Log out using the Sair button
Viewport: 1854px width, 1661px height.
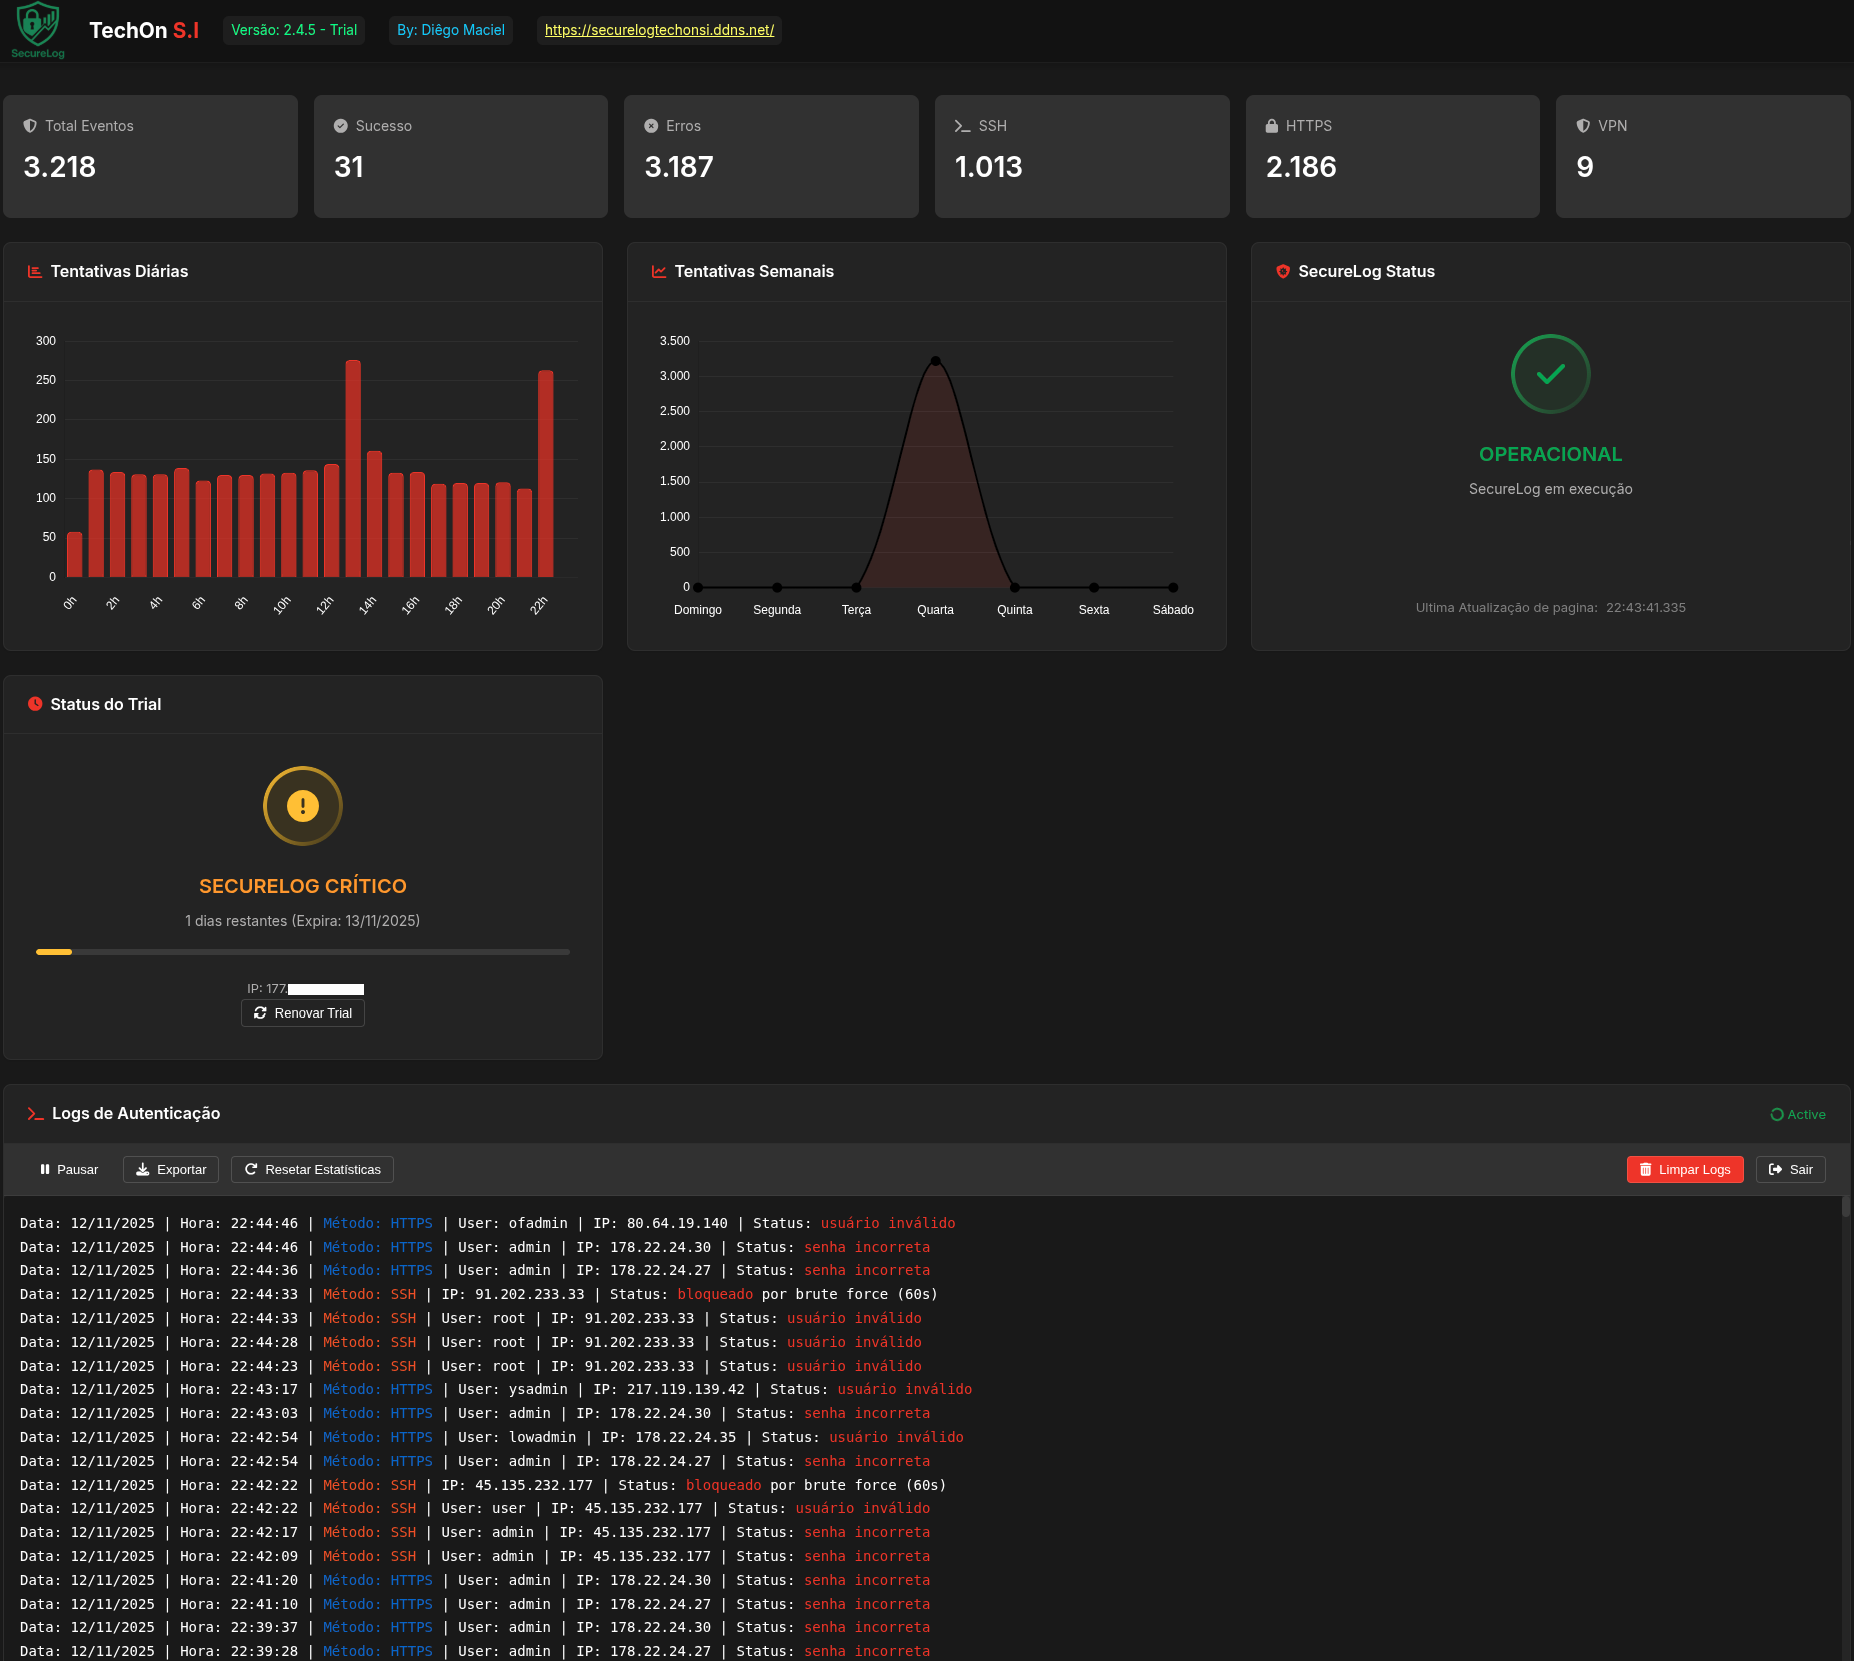[x=1790, y=1169]
